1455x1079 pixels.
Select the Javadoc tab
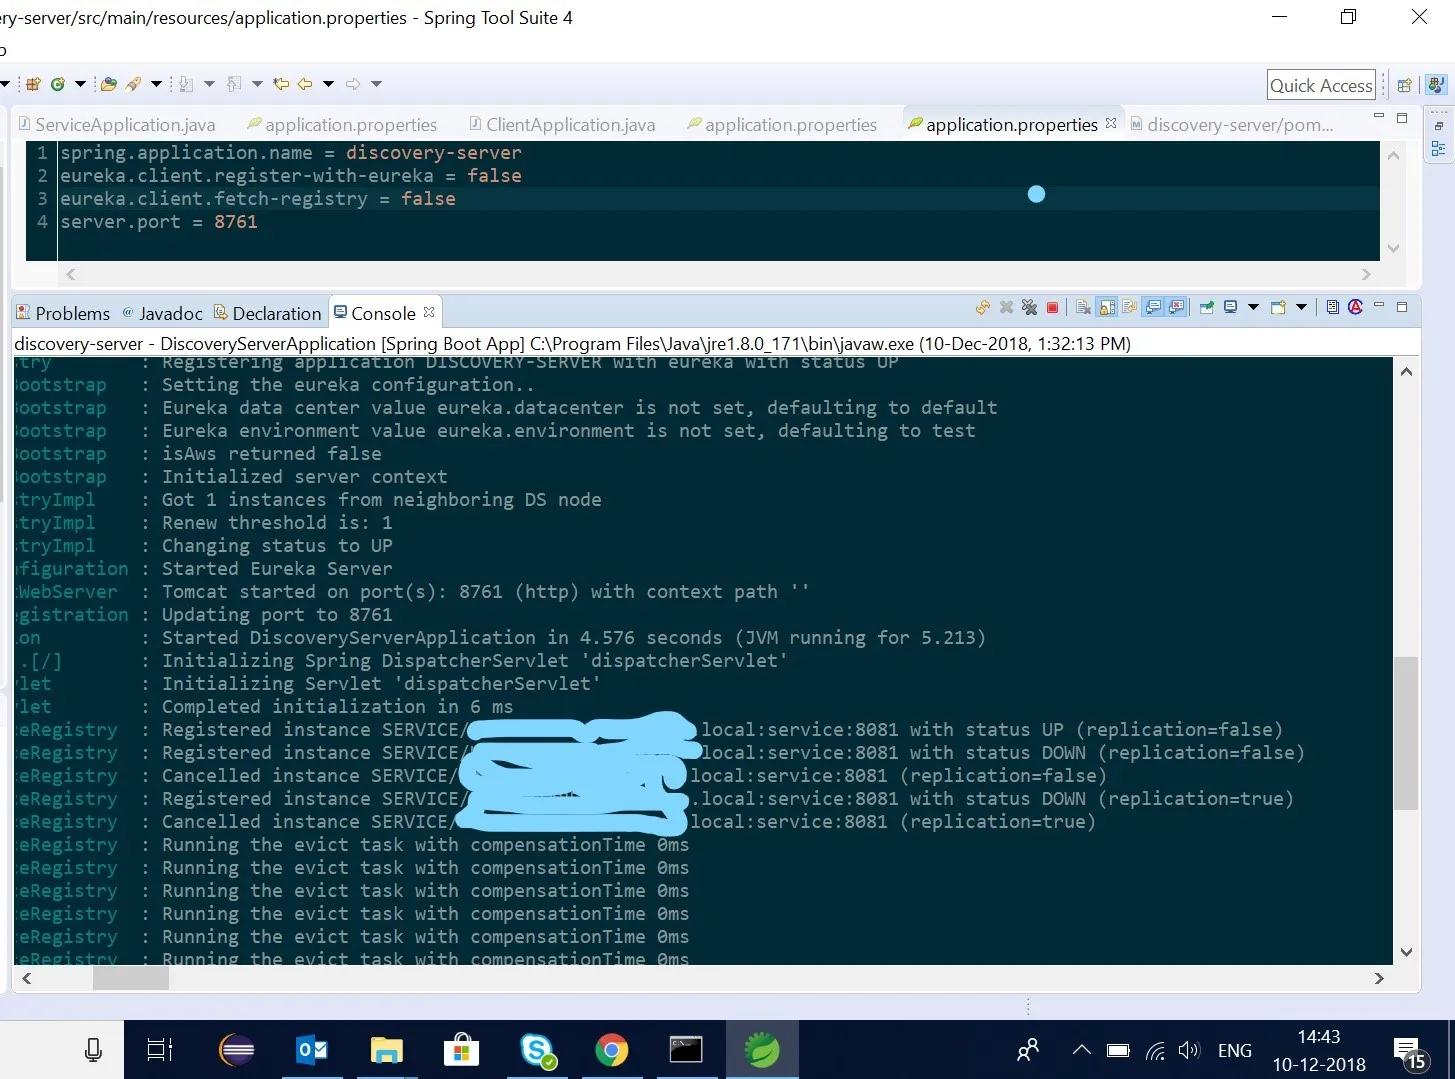[162, 313]
